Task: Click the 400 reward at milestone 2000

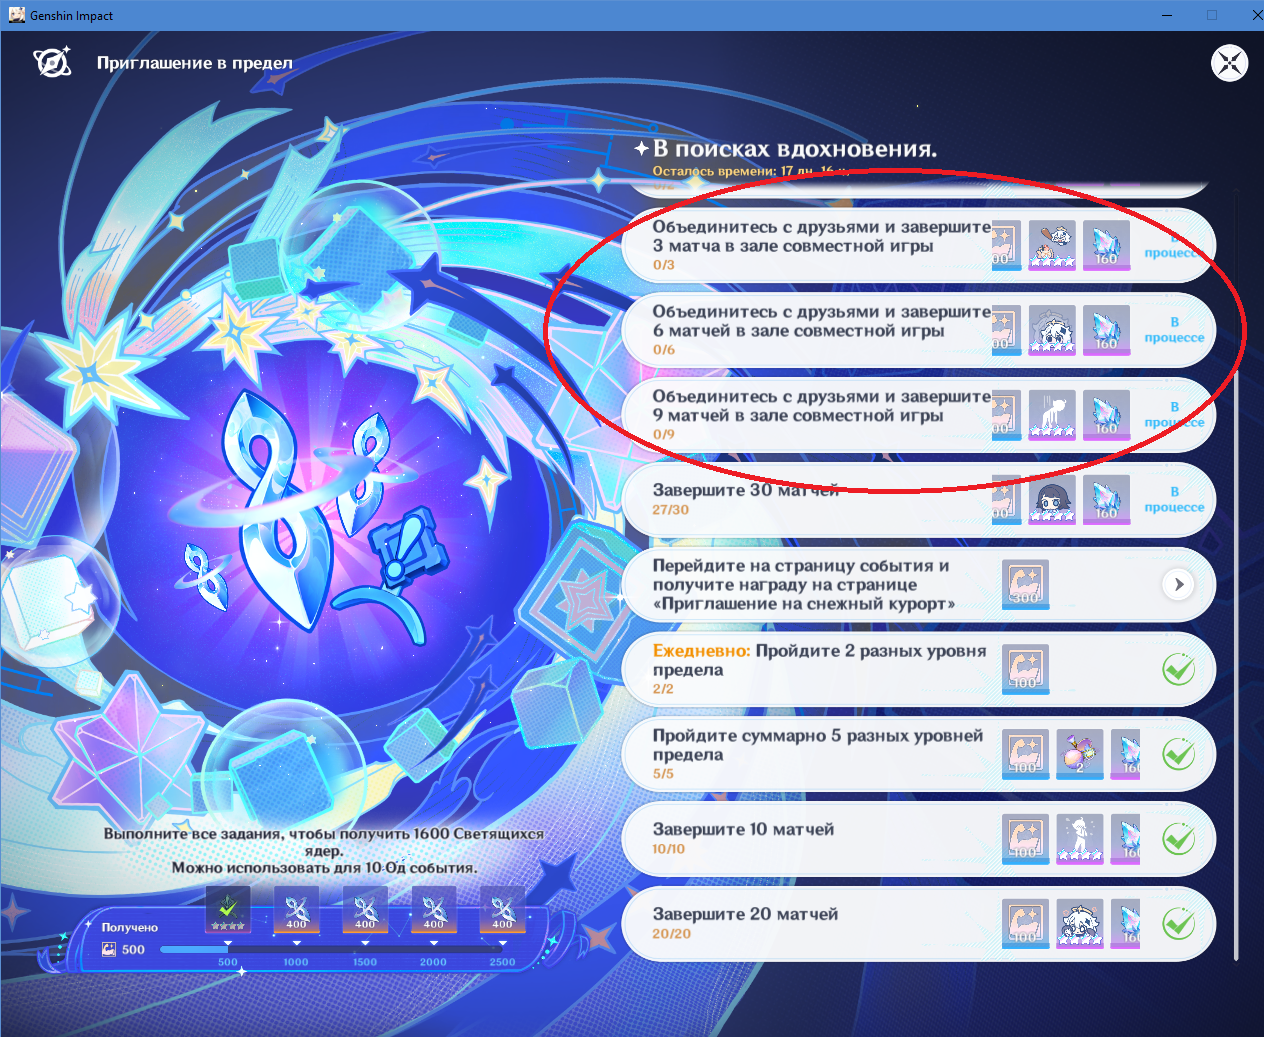Action: click(x=433, y=910)
